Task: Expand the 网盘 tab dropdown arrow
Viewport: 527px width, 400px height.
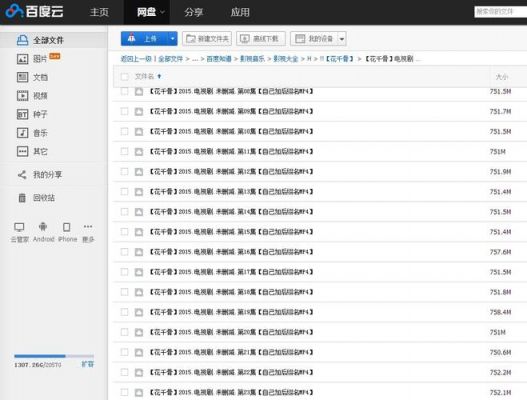Action: tap(162, 12)
